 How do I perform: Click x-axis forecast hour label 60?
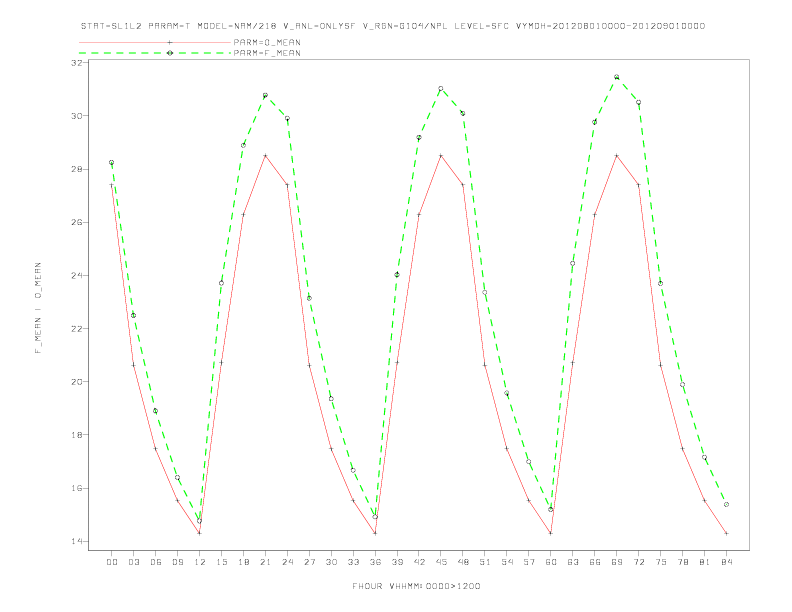pyautogui.click(x=551, y=562)
